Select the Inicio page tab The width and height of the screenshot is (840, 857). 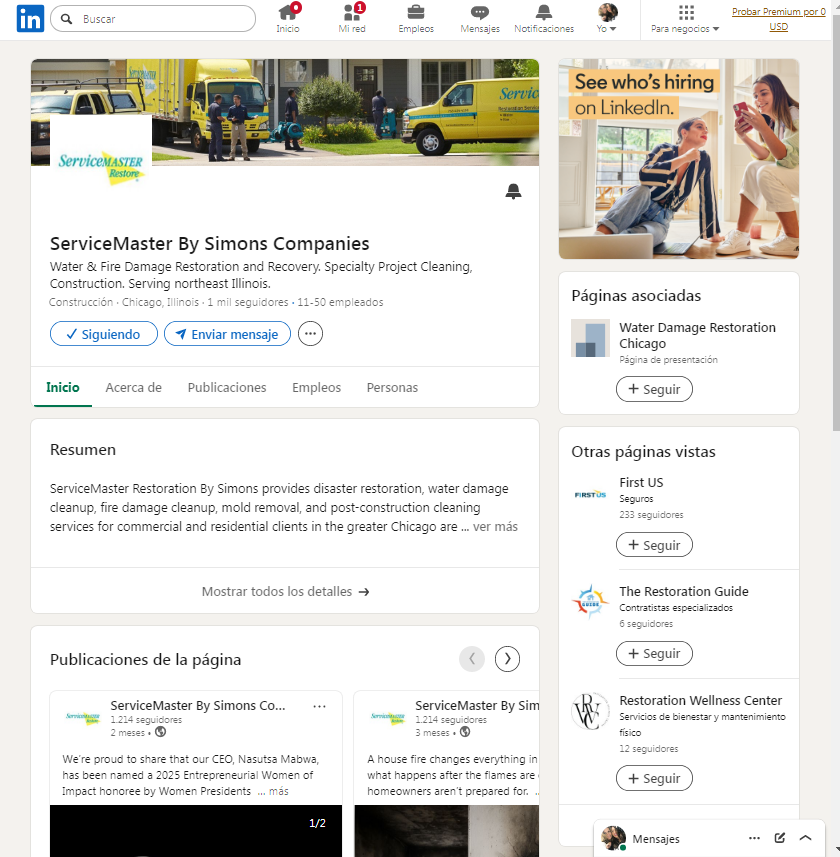[63, 388]
